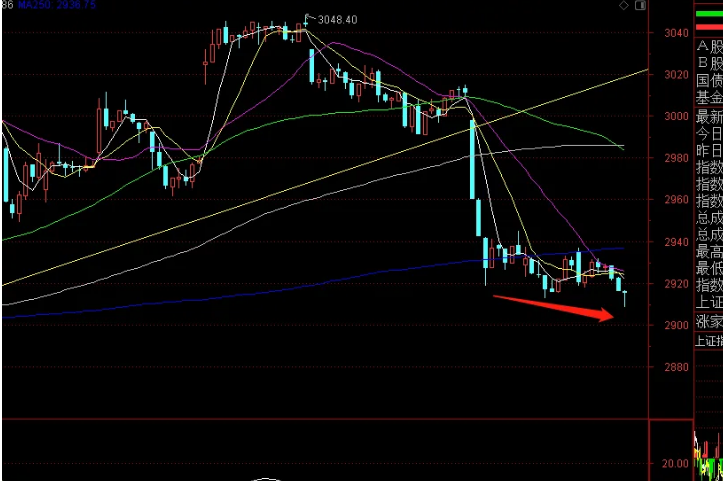Click the 3040 price axis label
The width and height of the screenshot is (723, 481).
[x=676, y=33]
